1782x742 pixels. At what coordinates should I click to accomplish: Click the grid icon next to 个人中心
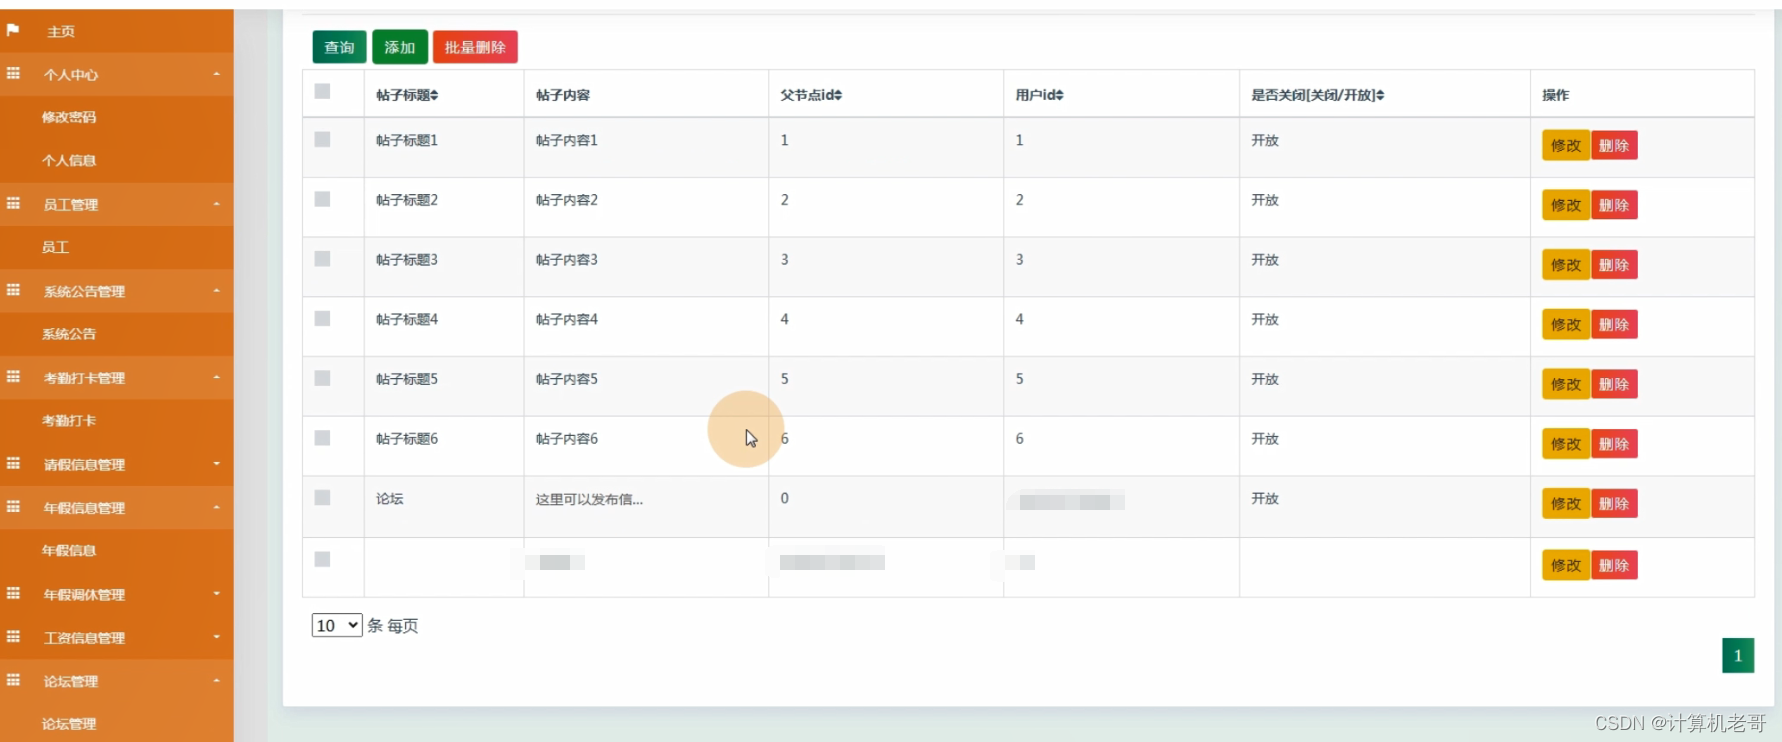point(13,73)
